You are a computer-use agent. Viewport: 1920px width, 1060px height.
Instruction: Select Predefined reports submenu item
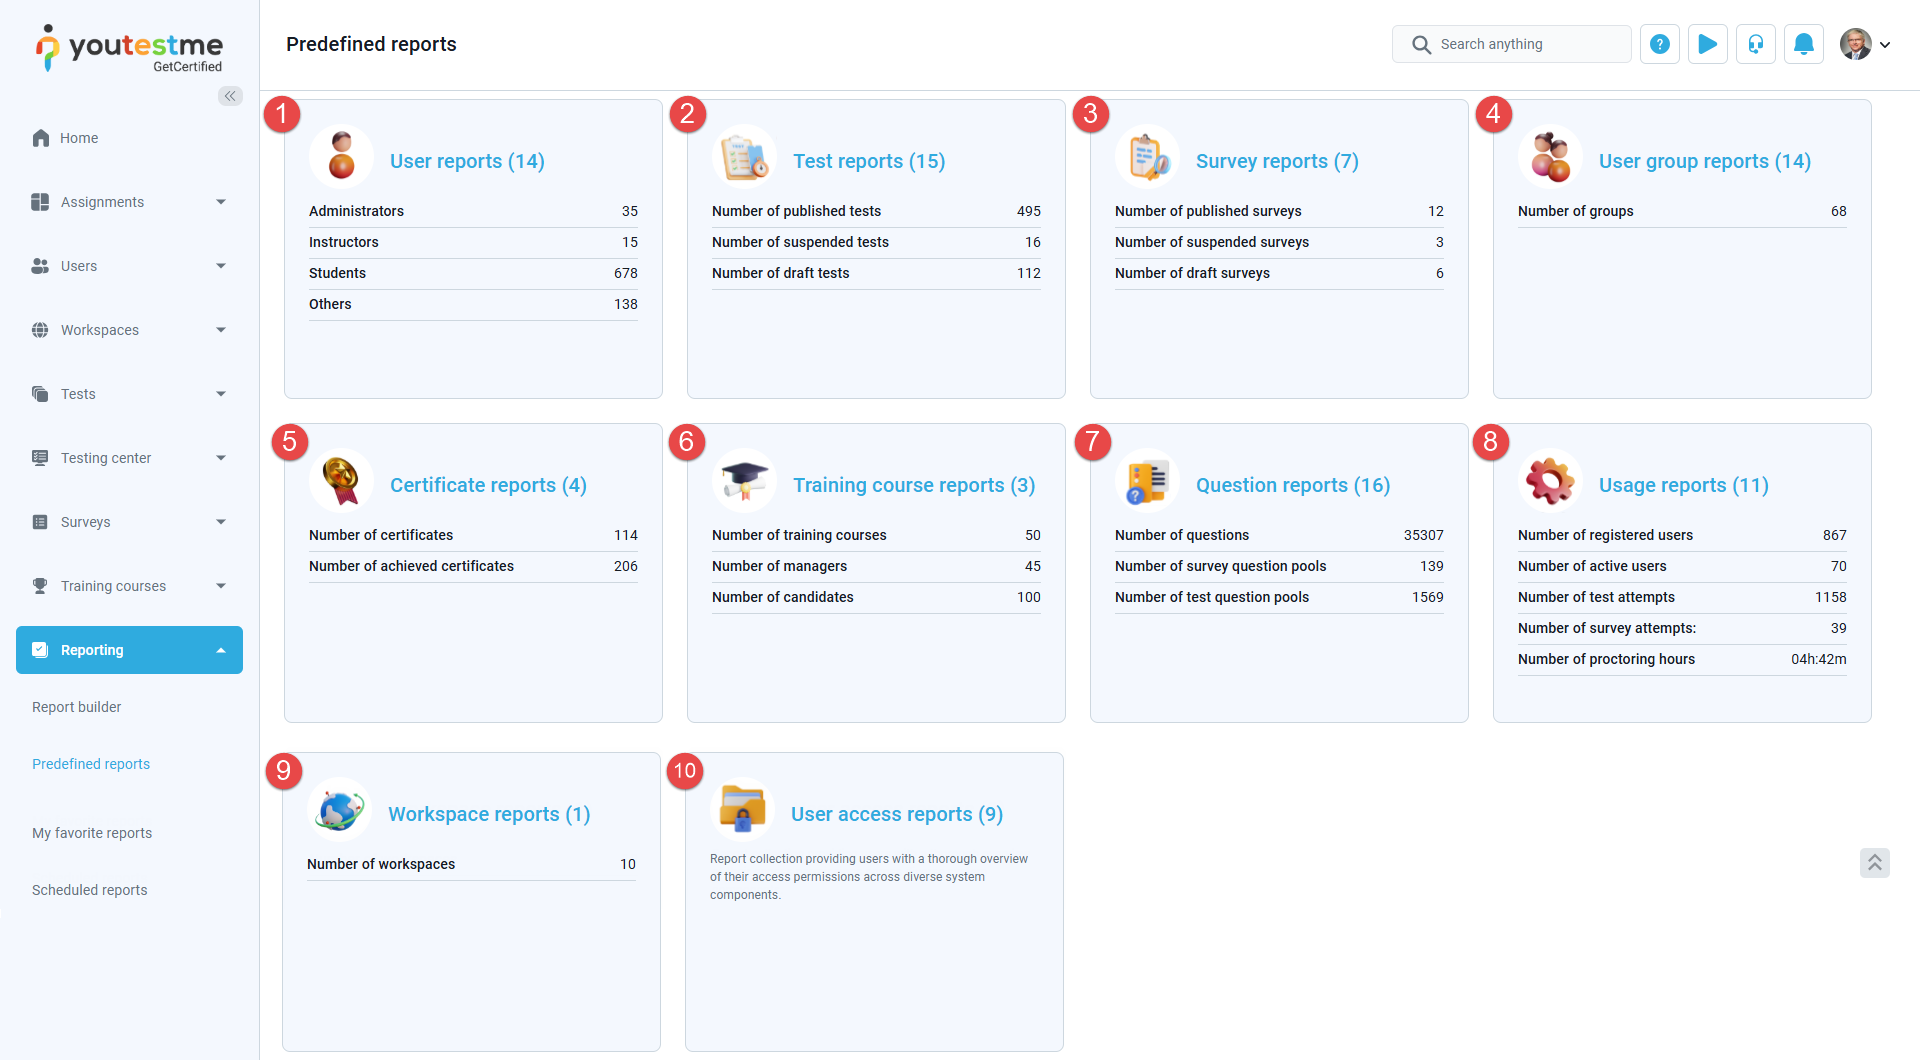coord(91,764)
